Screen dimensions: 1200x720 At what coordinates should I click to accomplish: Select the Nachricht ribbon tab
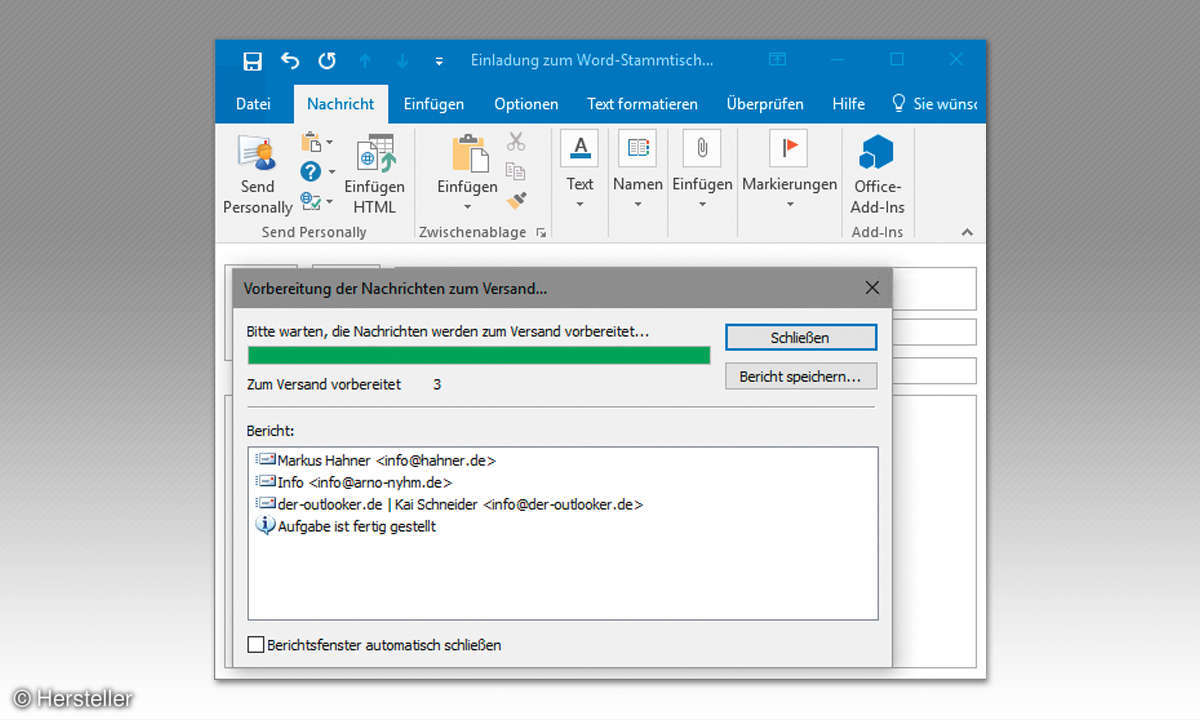click(340, 104)
